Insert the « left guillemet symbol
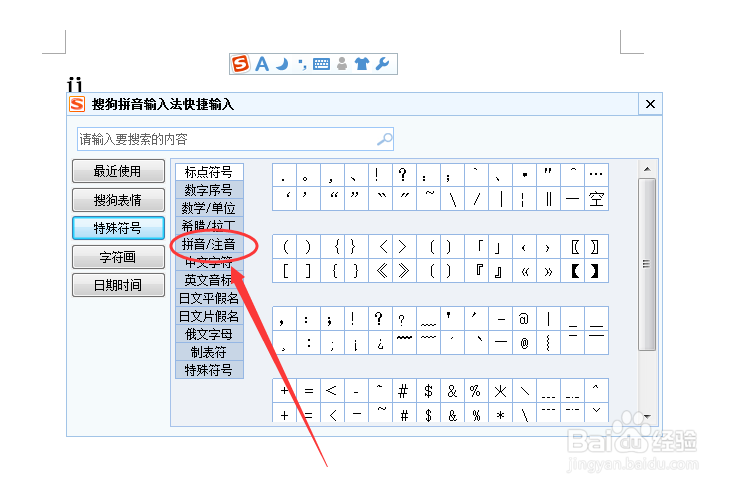This screenshot has width=740, height=490. tap(524, 271)
